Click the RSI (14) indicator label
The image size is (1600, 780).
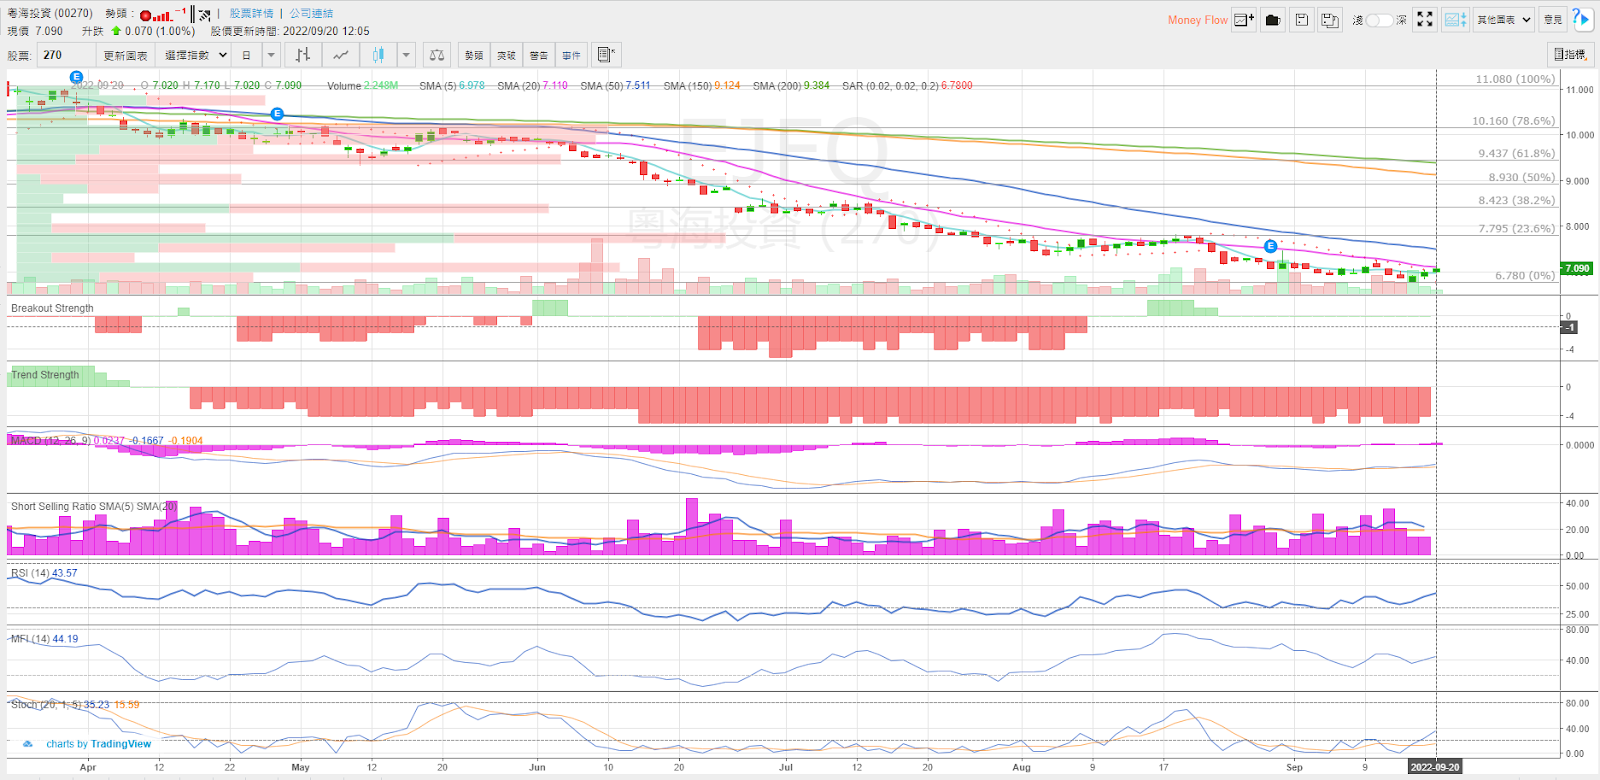[30, 573]
